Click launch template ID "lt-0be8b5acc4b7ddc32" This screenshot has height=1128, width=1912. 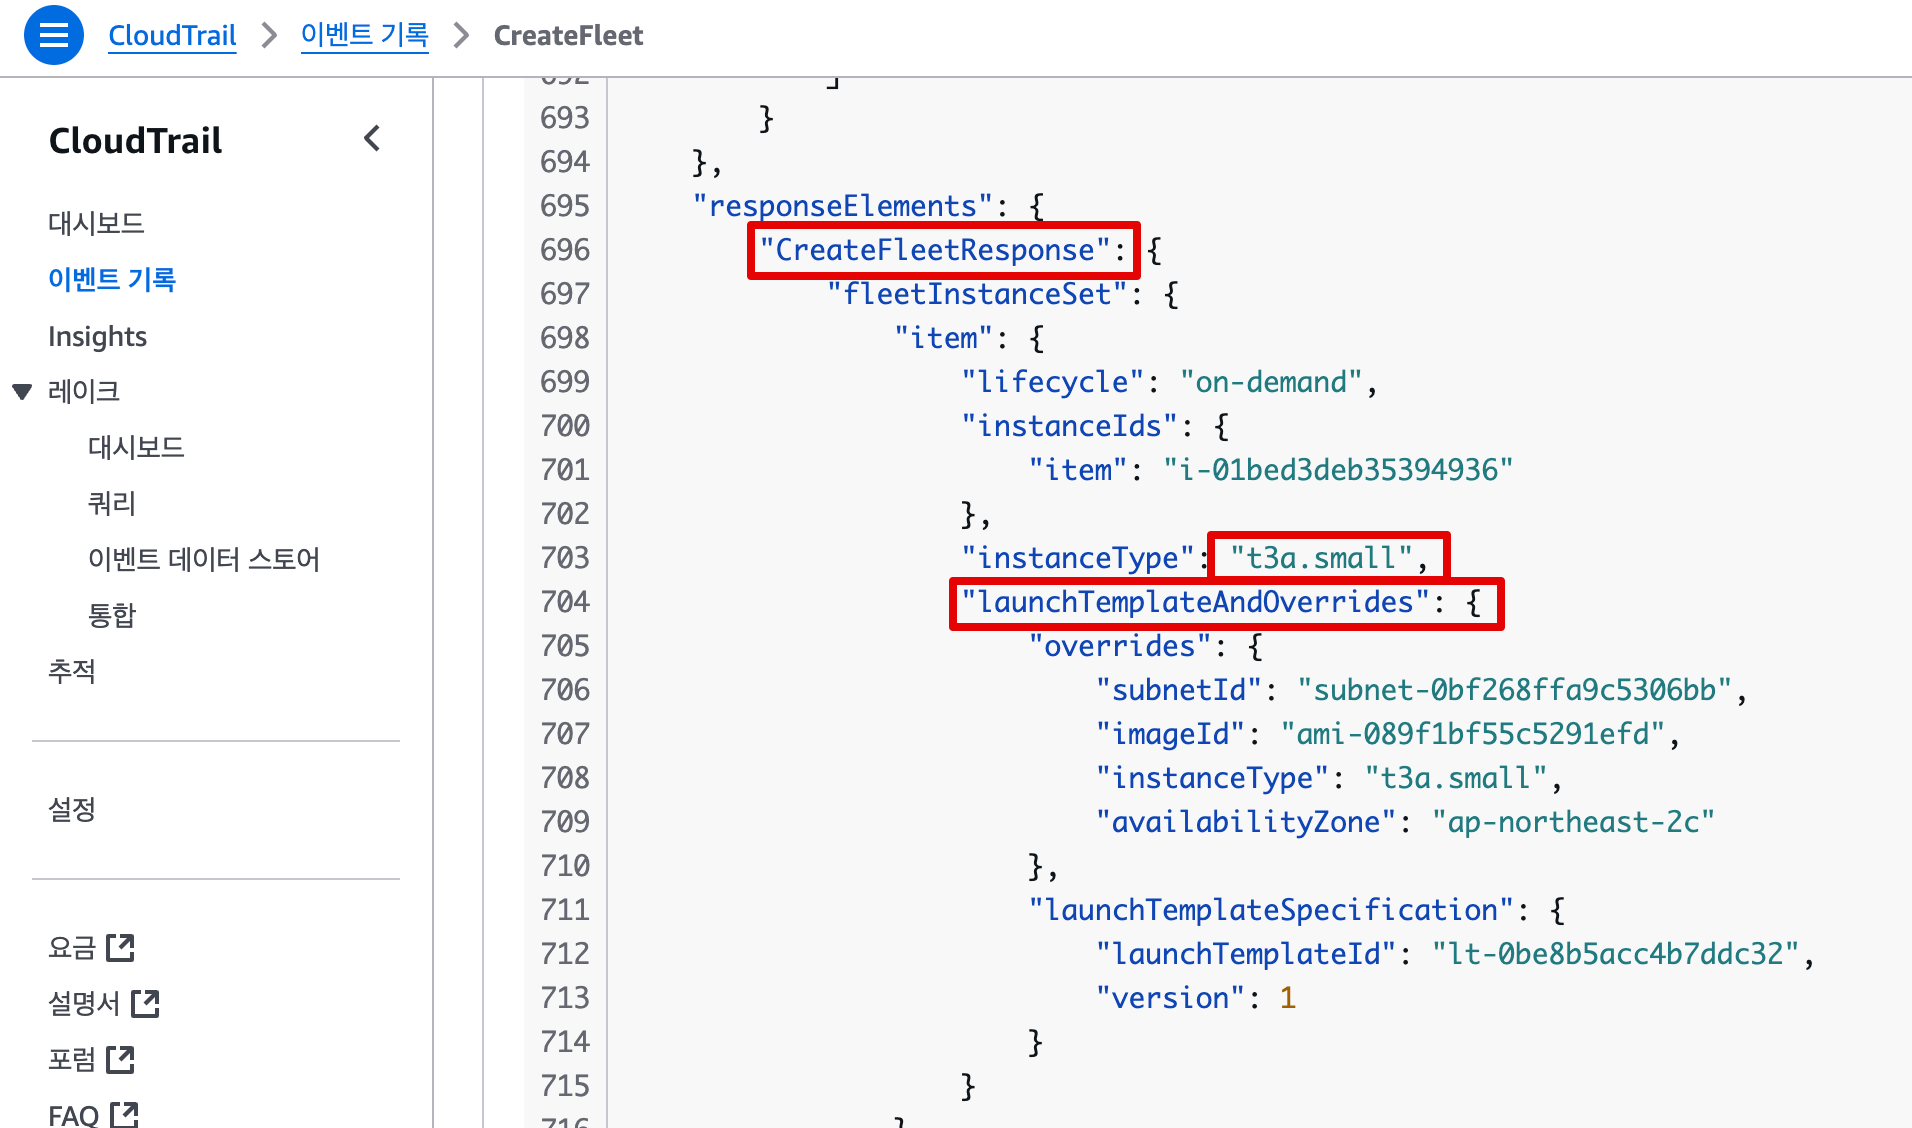tap(1615, 954)
